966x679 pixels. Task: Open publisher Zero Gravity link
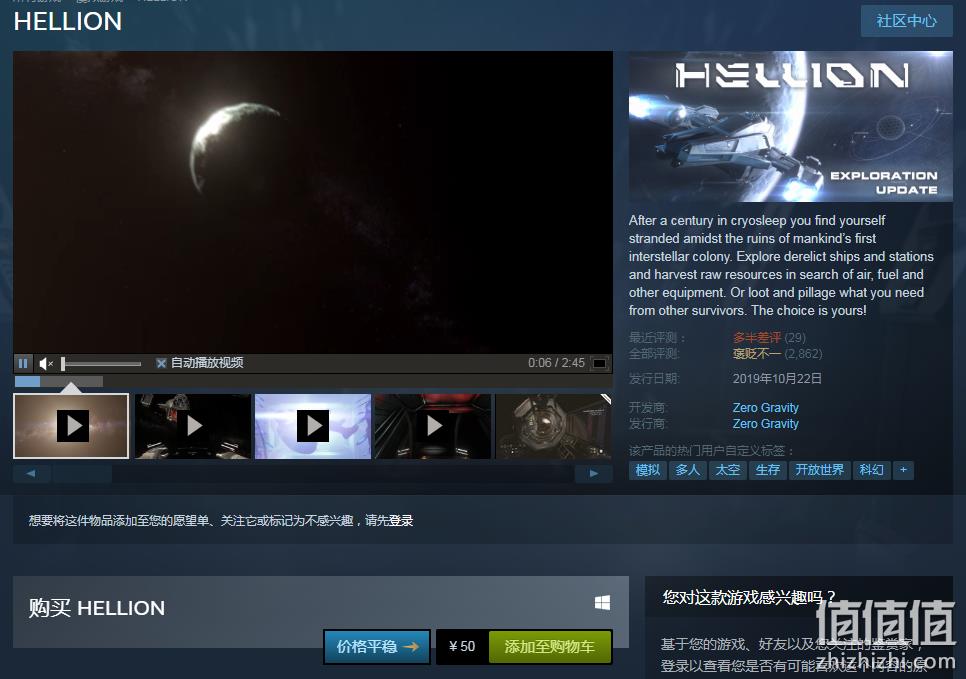click(x=765, y=423)
